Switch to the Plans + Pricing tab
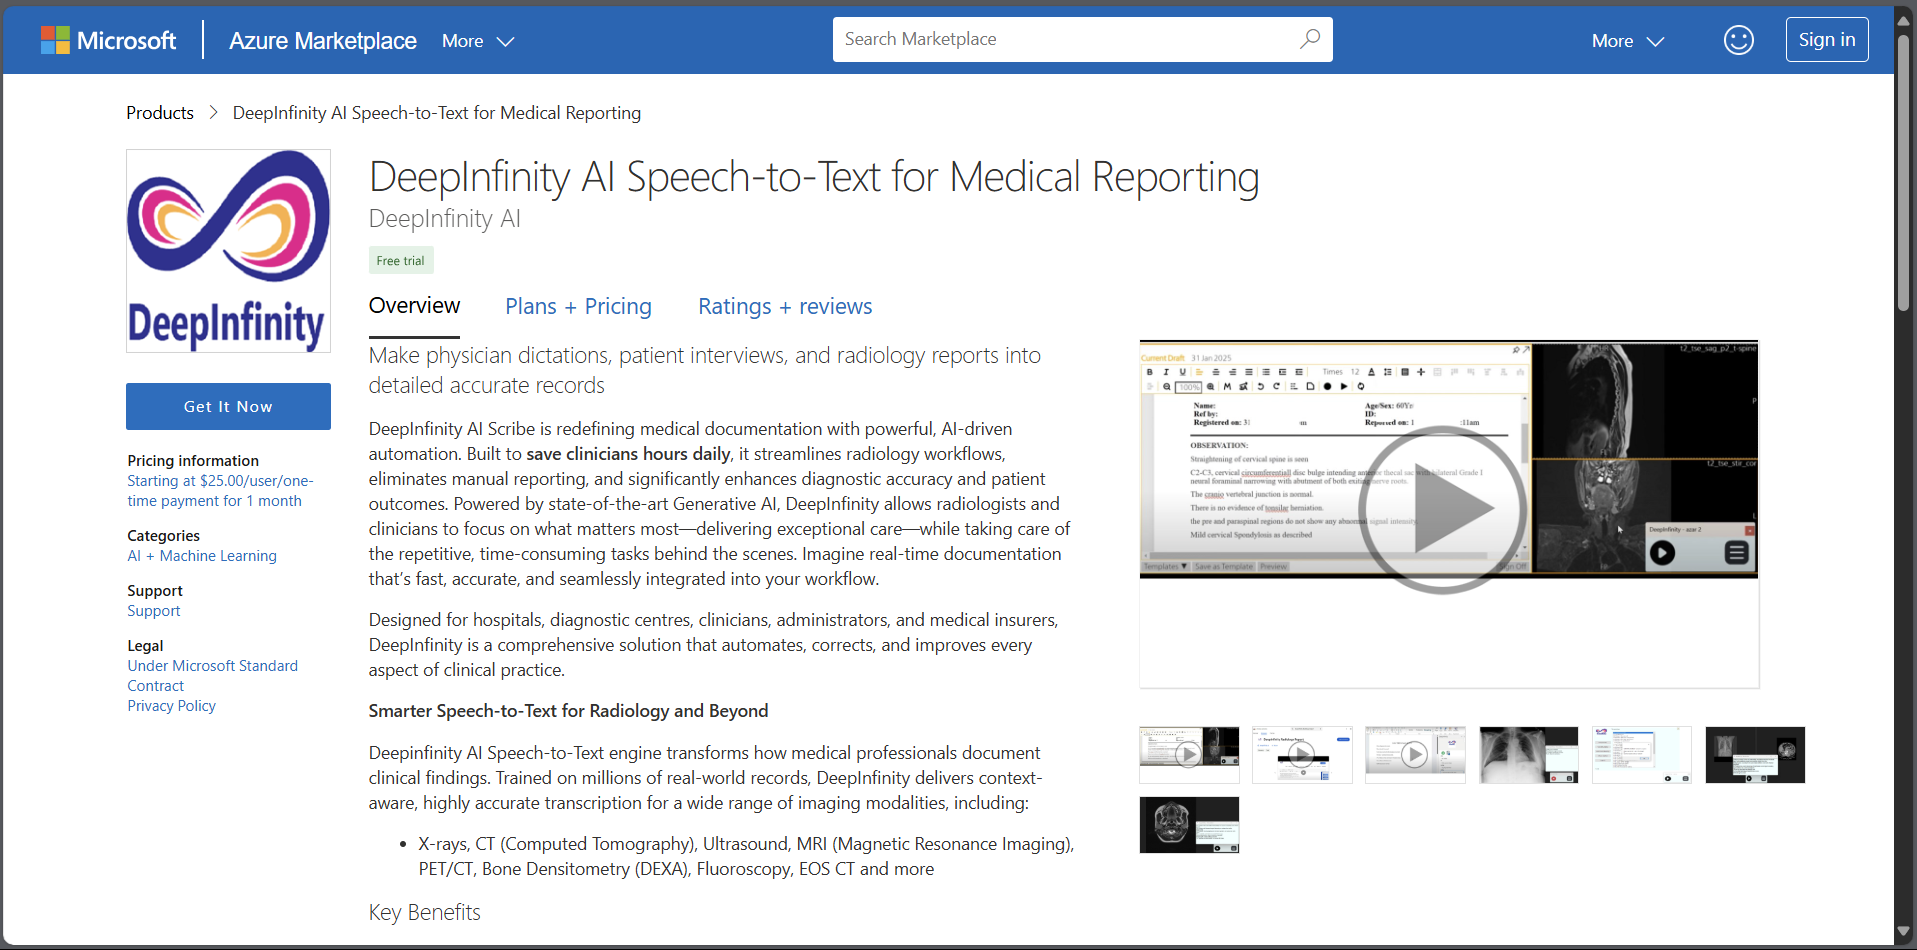Screen dimensions: 1917x950 coord(578,306)
